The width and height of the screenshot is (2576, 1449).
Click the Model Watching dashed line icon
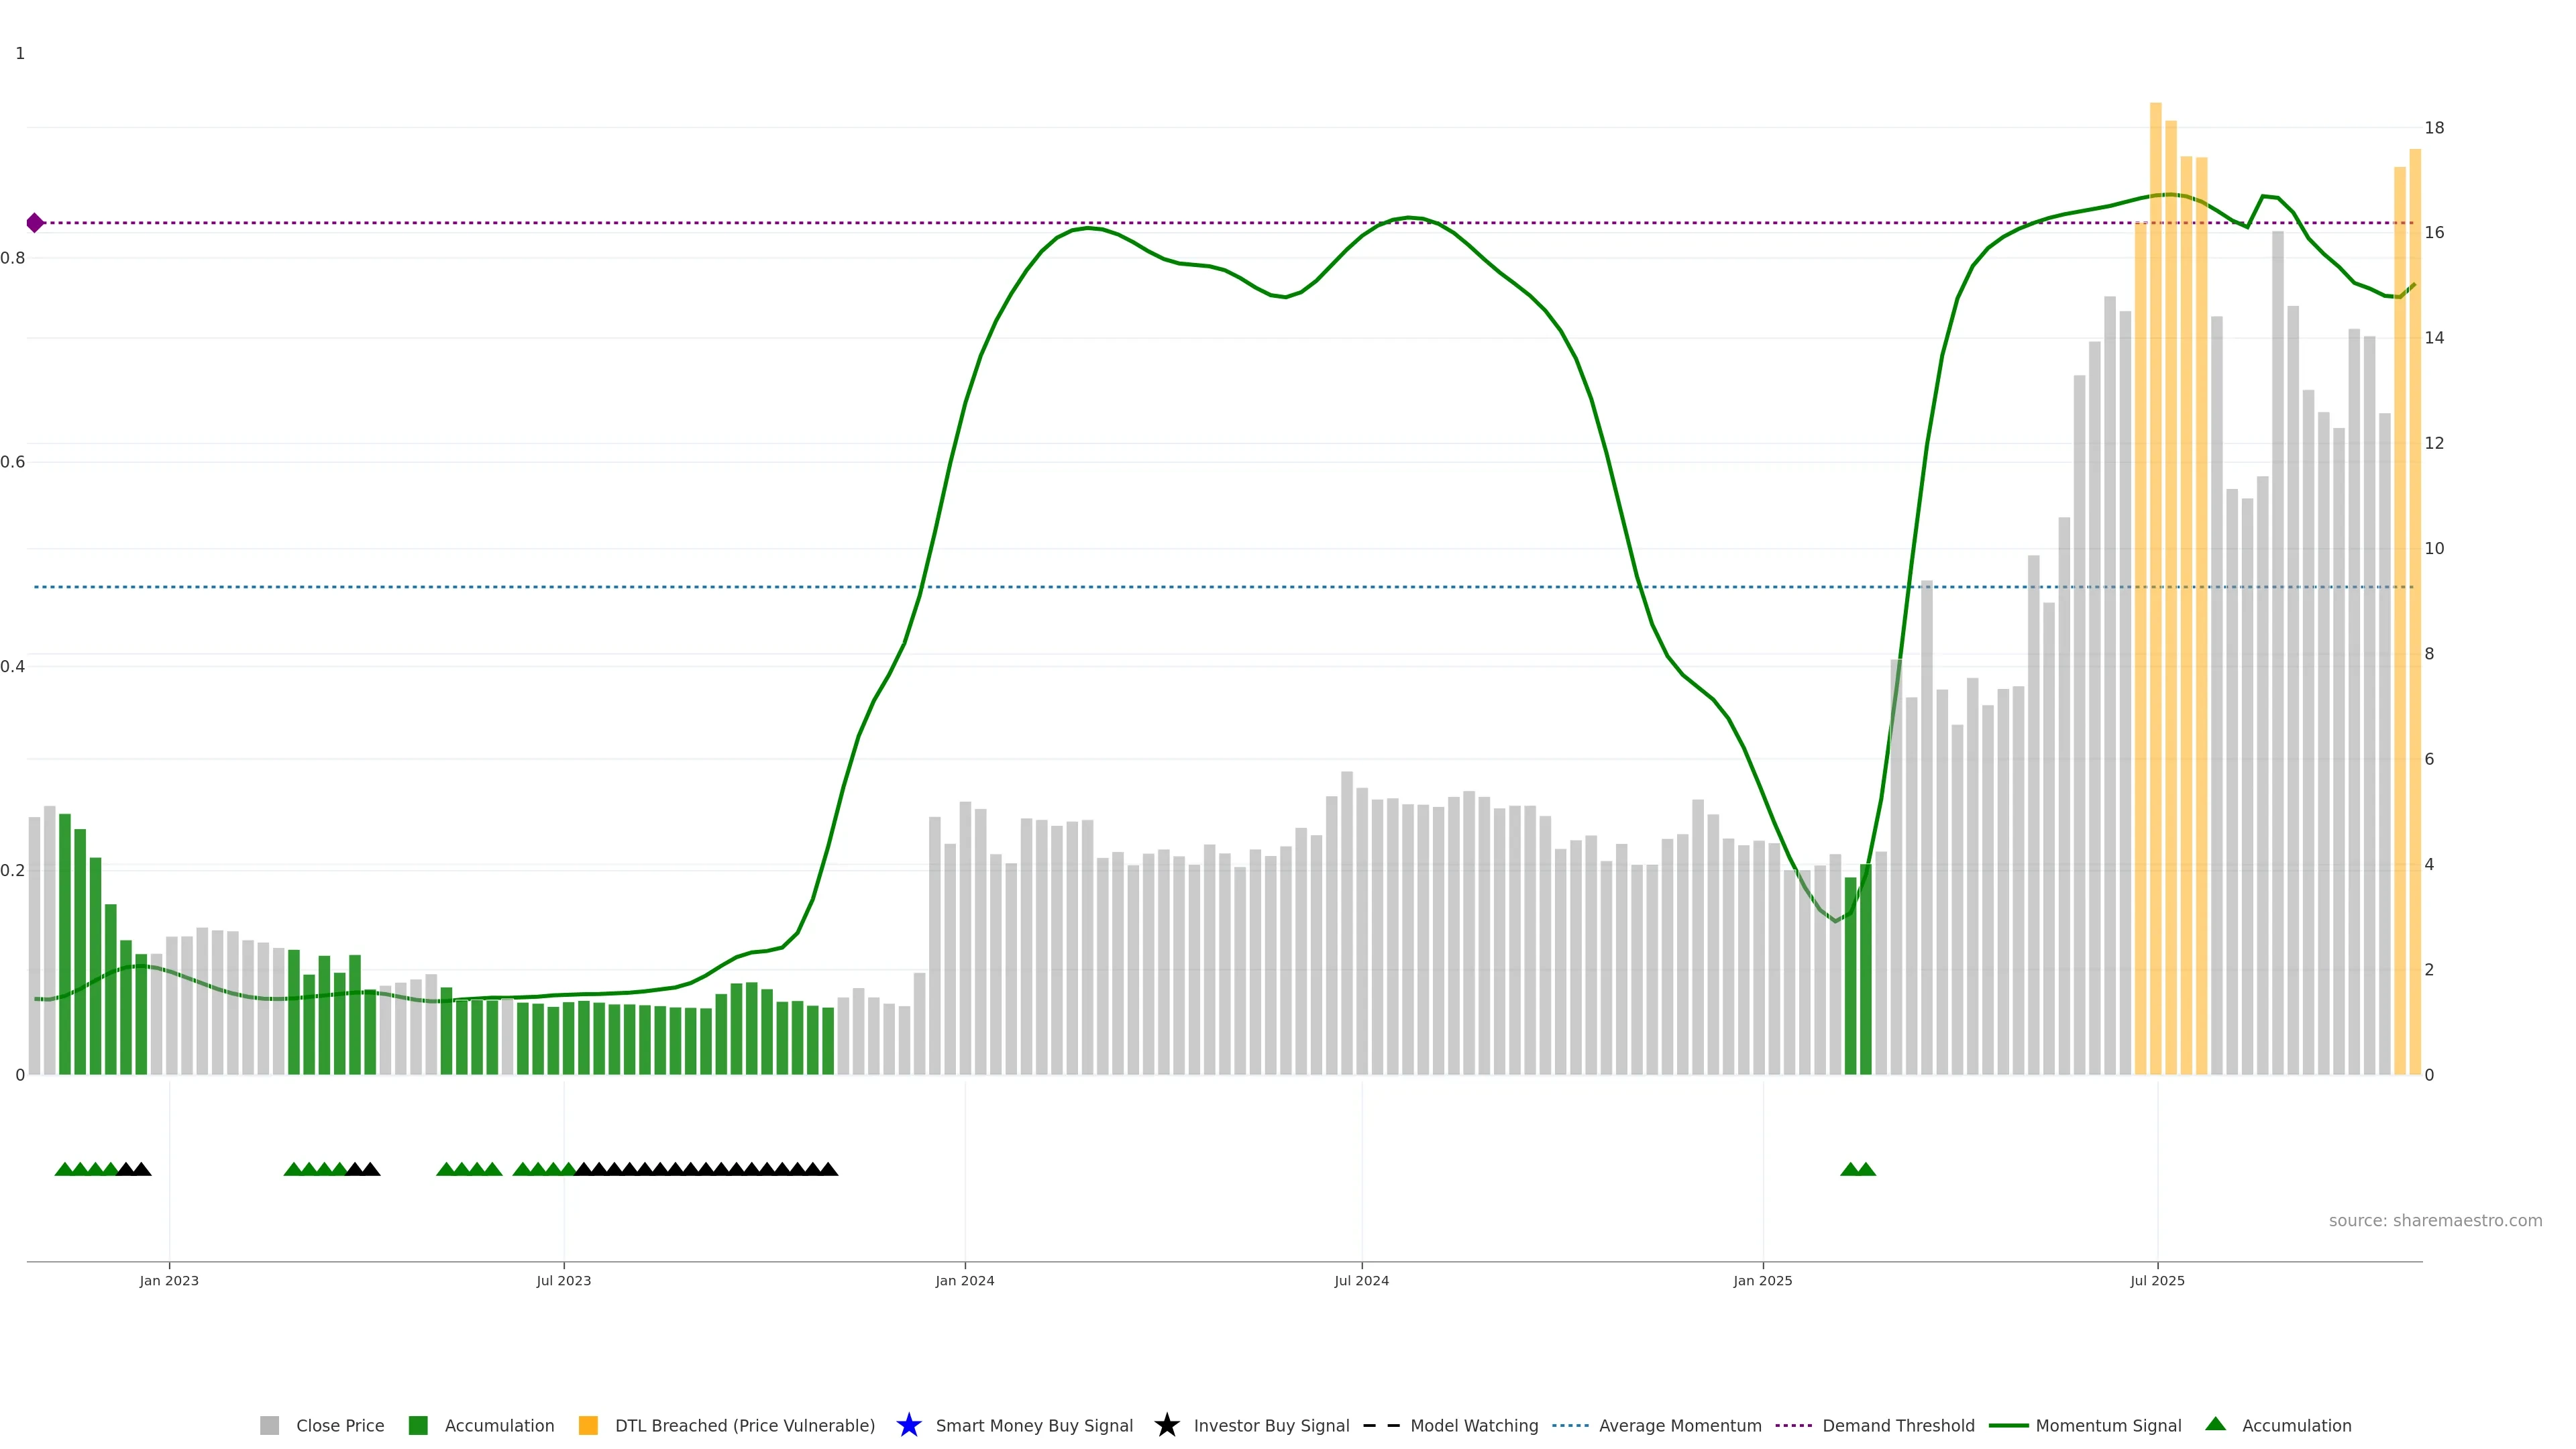(x=1381, y=1425)
